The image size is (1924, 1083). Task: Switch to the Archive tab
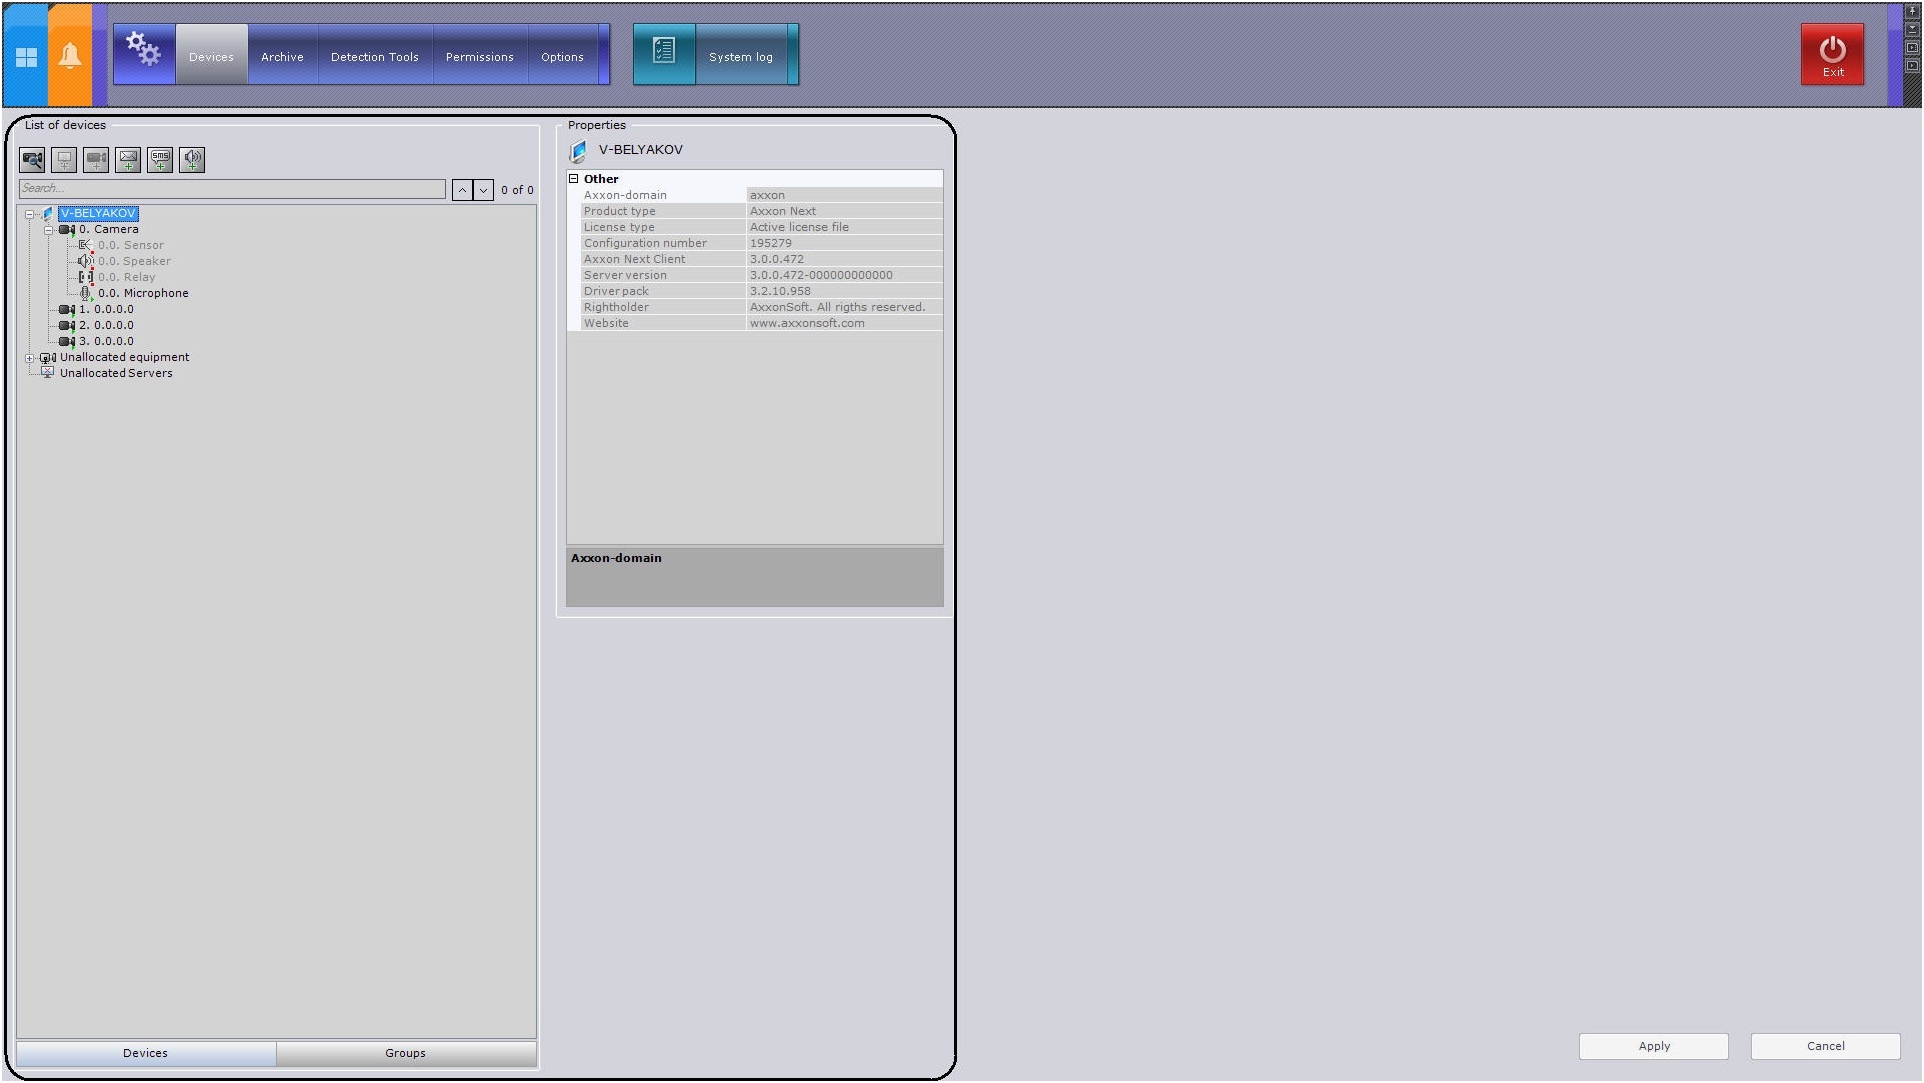(x=282, y=57)
